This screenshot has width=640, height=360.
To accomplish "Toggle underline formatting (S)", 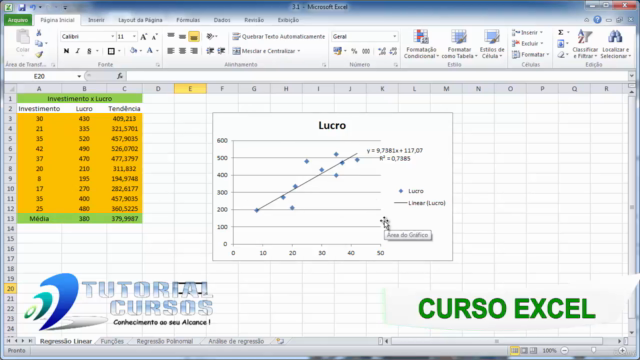I will [x=89, y=51].
